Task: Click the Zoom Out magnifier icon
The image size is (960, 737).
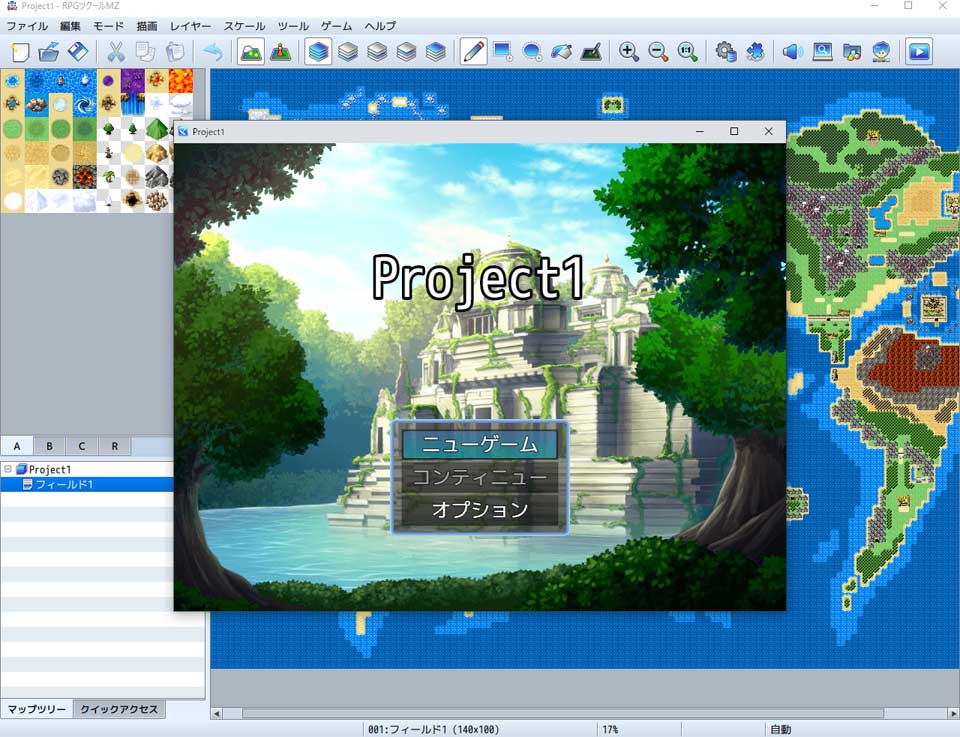Action: click(658, 51)
